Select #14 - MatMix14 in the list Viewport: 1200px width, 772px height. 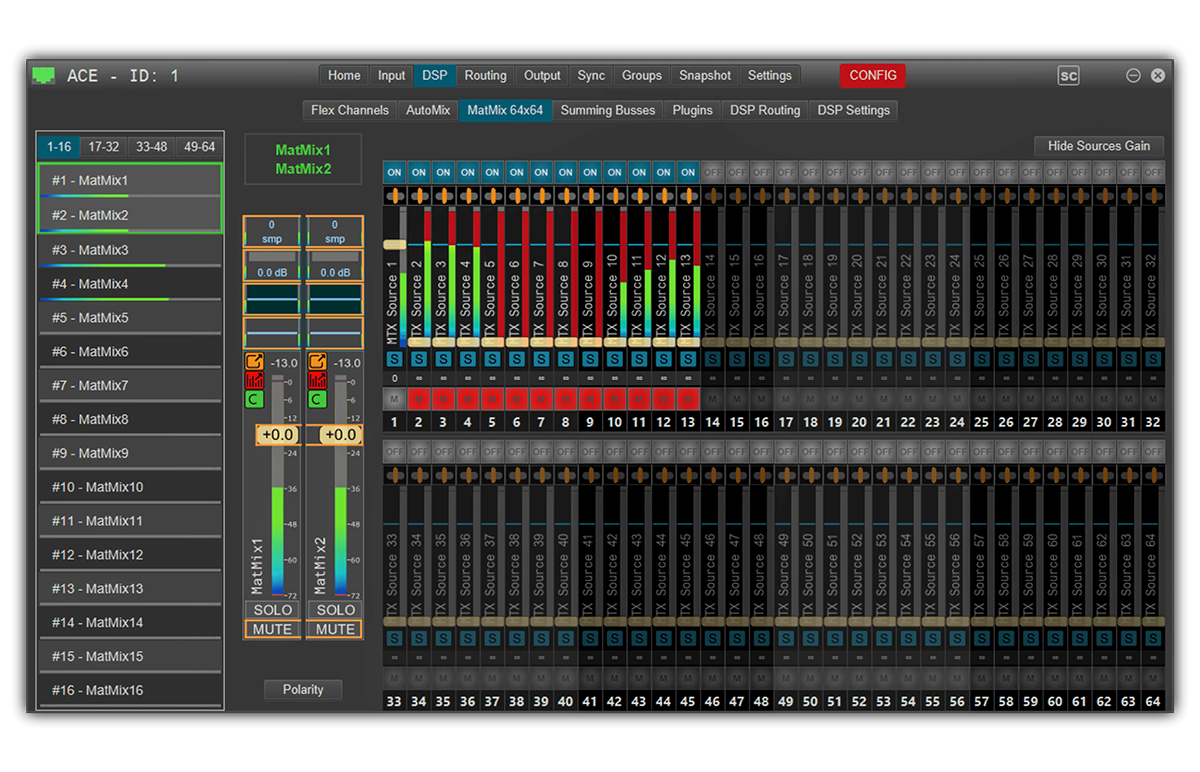pyautogui.click(x=130, y=623)
